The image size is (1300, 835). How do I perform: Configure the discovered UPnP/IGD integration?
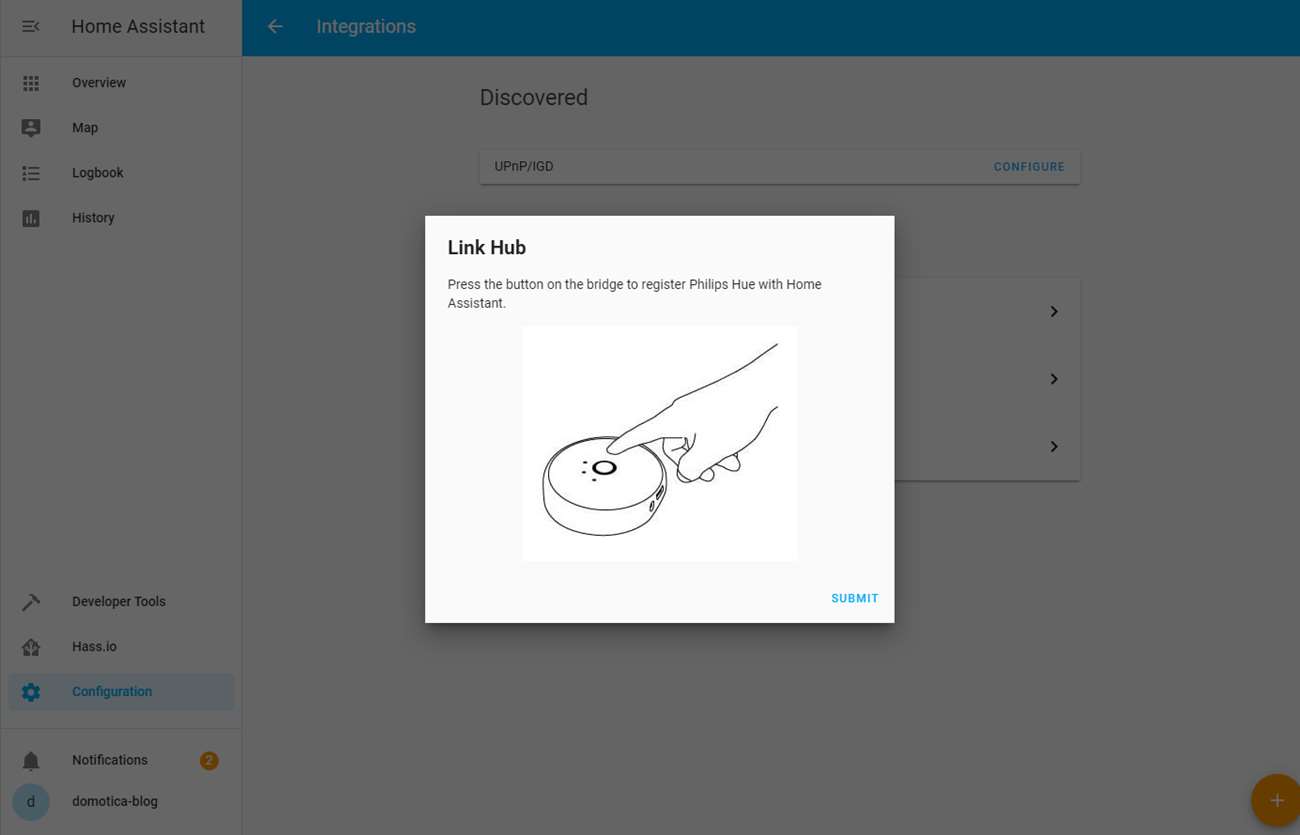1028,167
